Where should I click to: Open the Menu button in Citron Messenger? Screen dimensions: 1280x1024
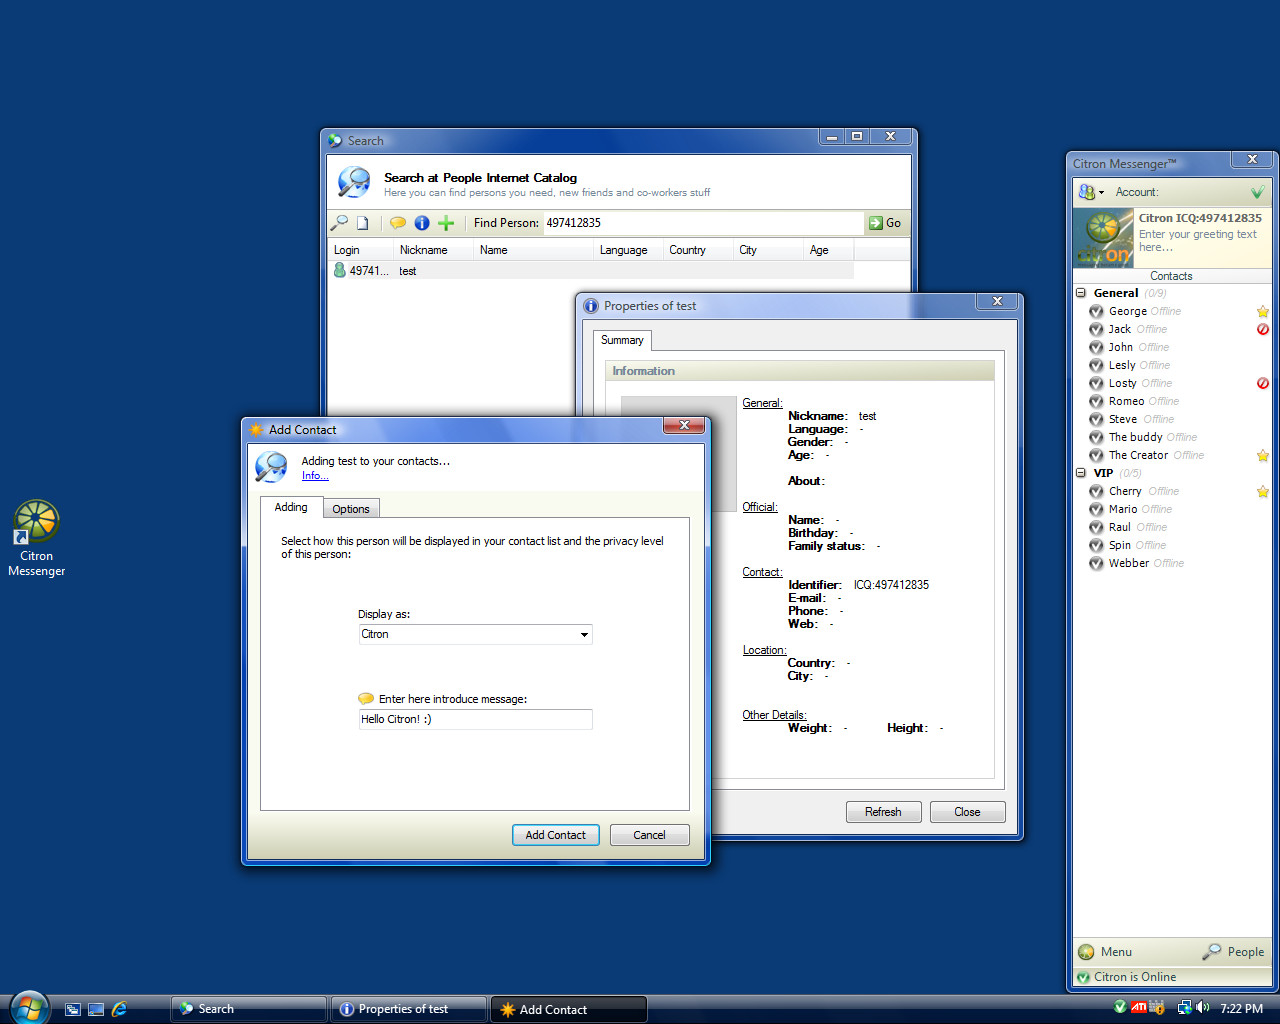click(1105, 952)
